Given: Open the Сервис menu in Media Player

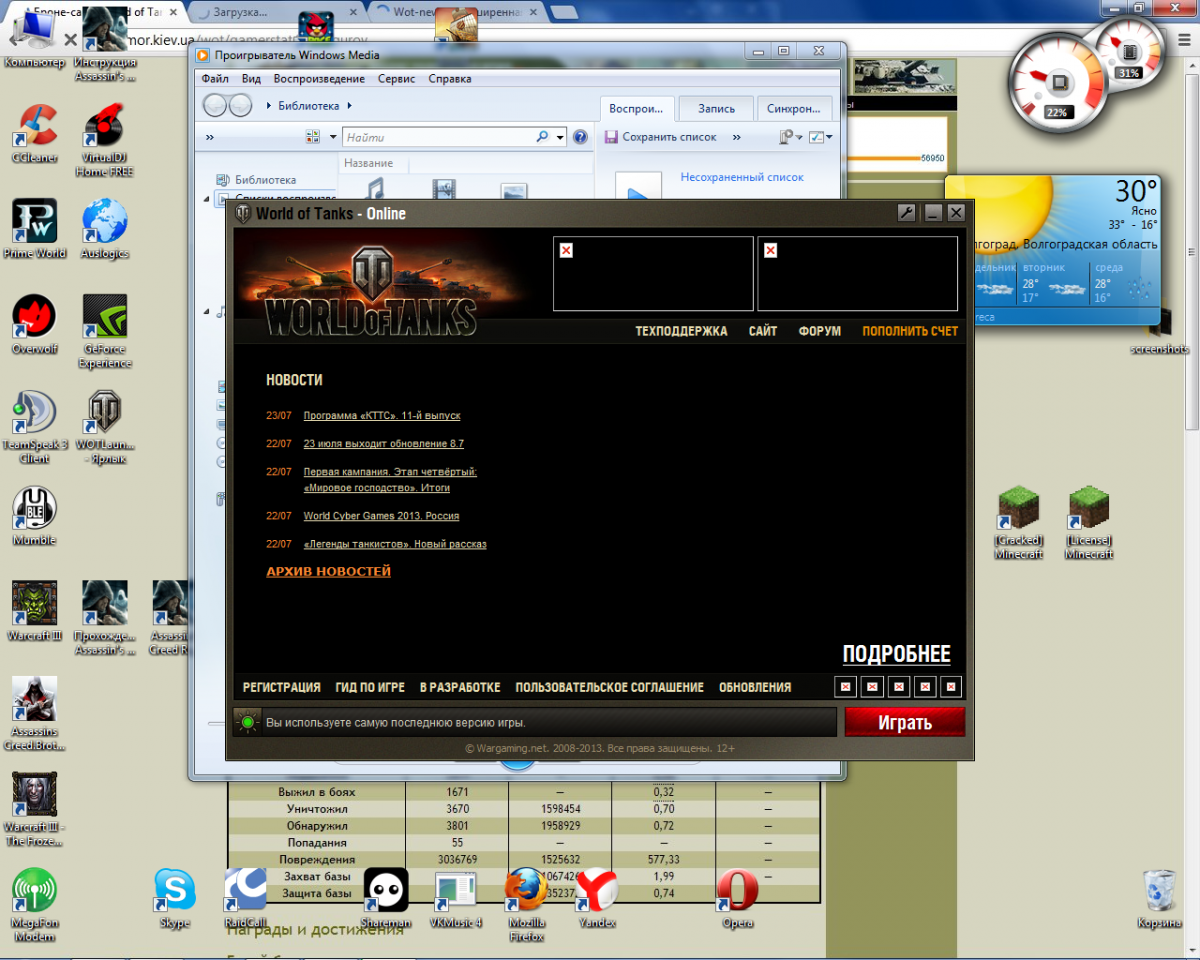Looking at the screenshot, I should pyautogui.click(x=397, y=78).
